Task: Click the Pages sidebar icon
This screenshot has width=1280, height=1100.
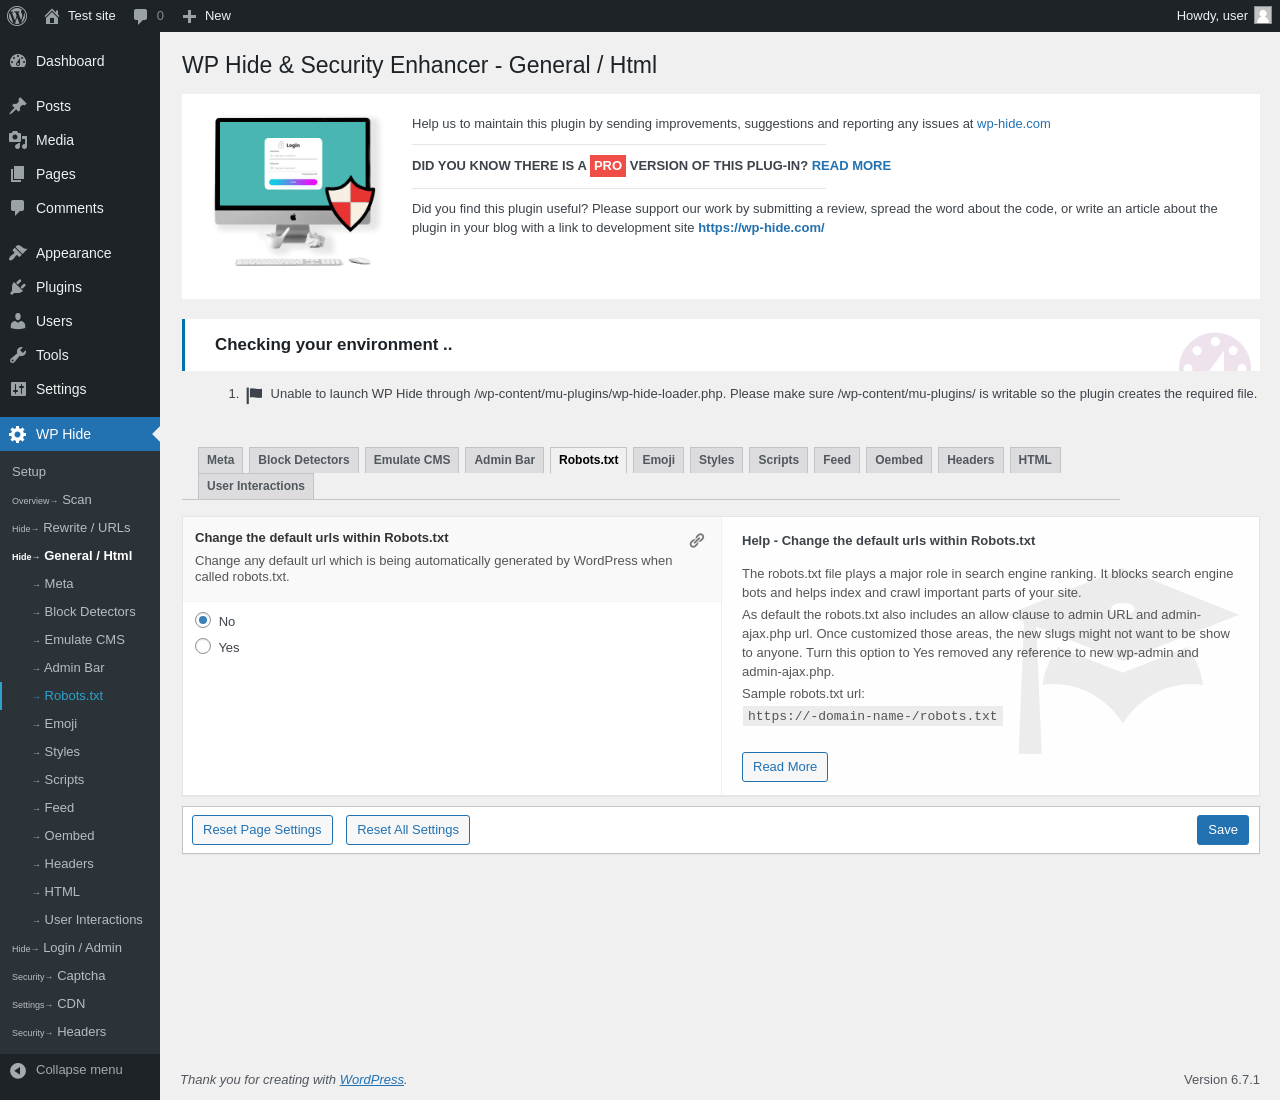Action: (18, 174)
